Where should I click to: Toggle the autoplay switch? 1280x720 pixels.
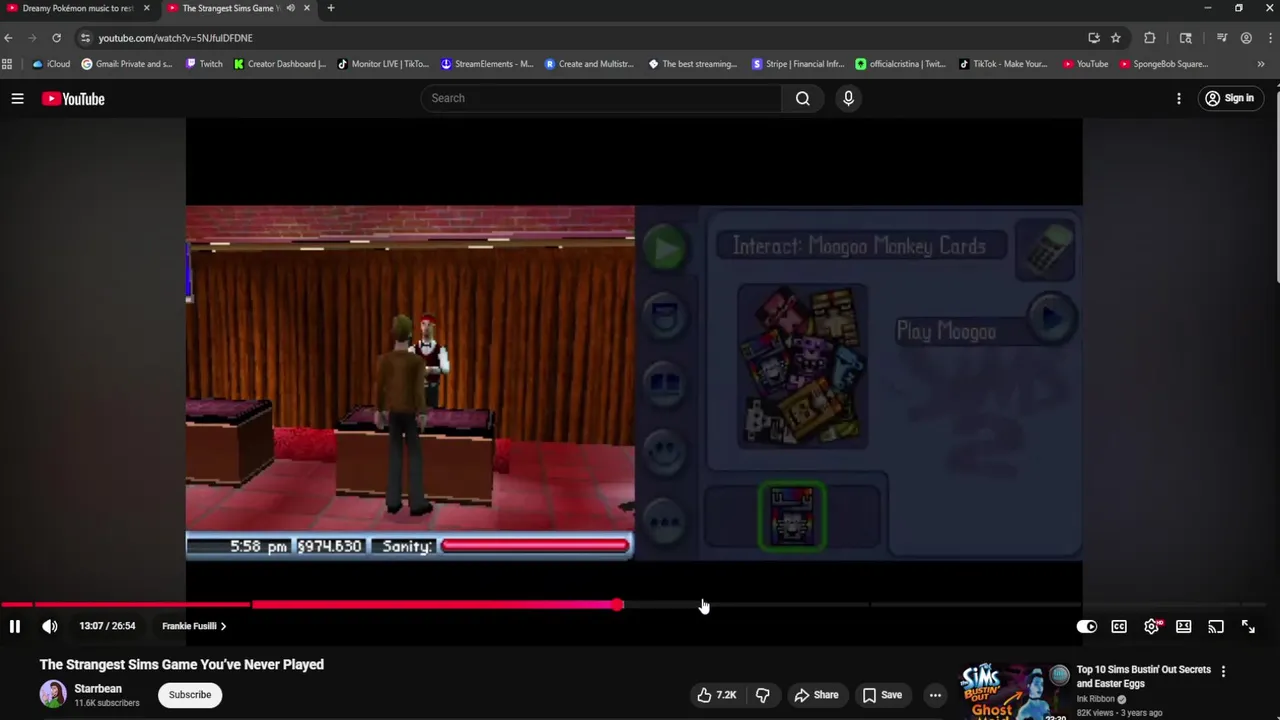tap(1086, 627)
